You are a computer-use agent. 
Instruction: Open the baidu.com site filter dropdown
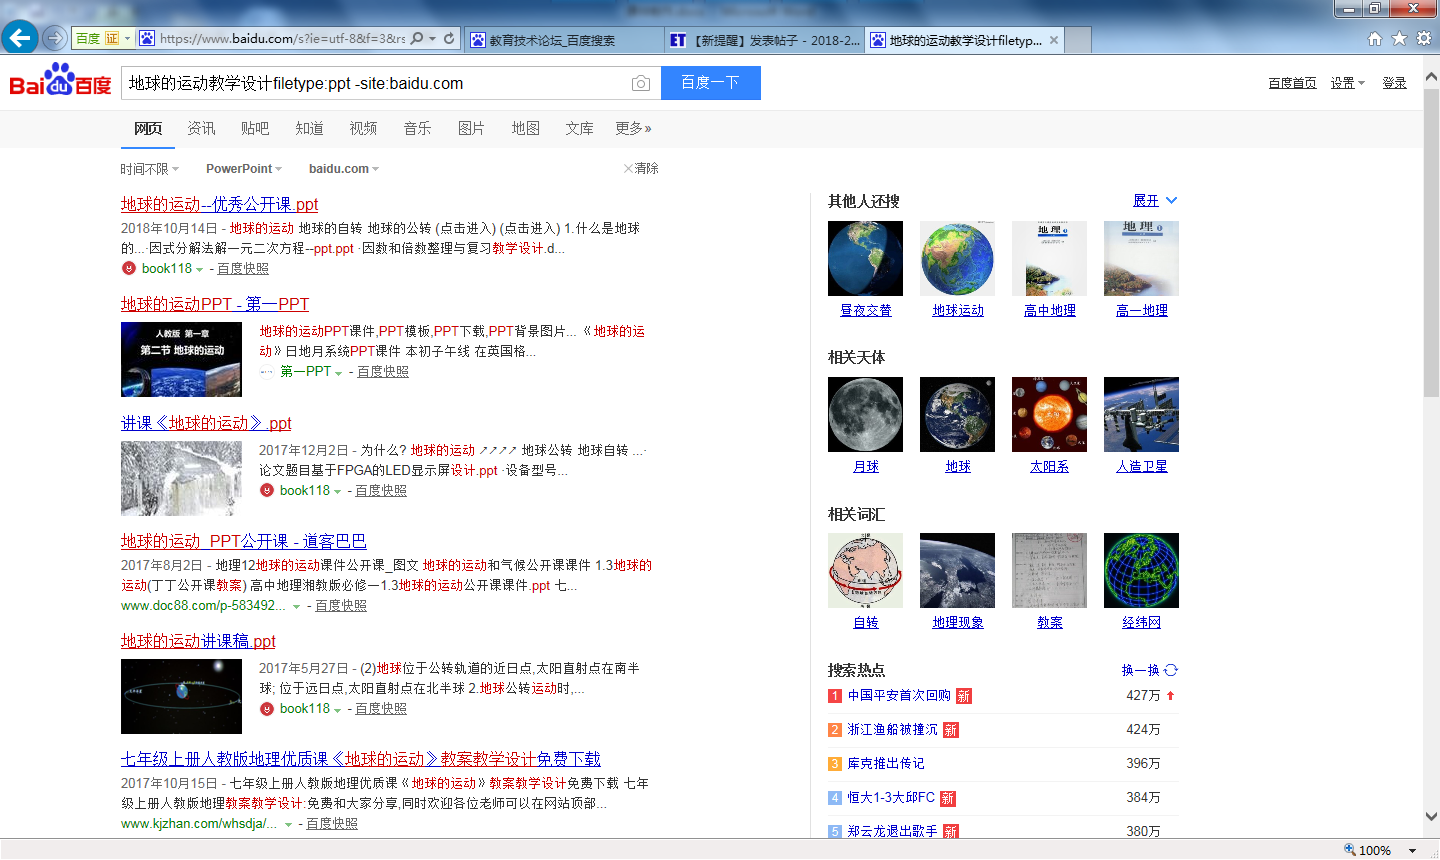click(x=344, y=169)
